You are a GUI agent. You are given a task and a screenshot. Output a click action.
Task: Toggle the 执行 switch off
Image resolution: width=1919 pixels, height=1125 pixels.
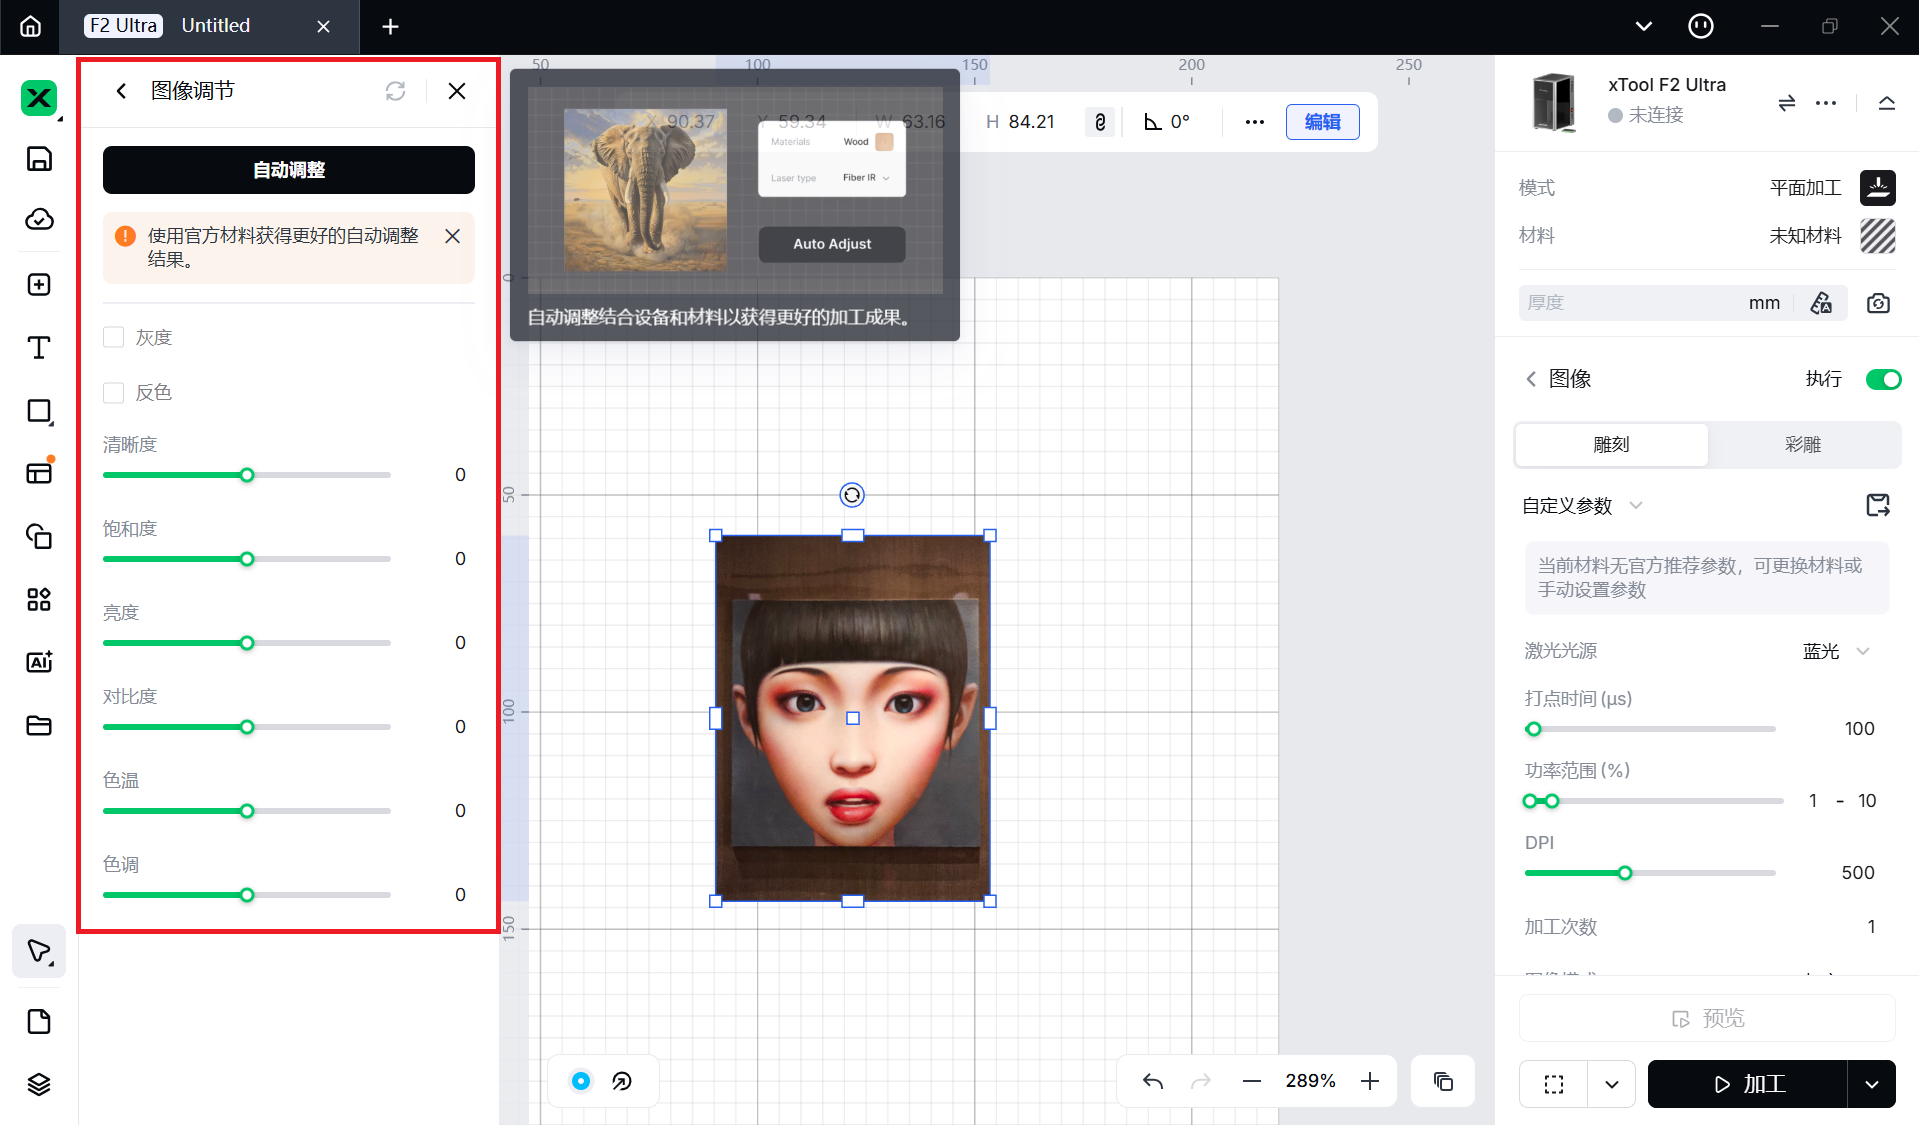(1883, 379)
